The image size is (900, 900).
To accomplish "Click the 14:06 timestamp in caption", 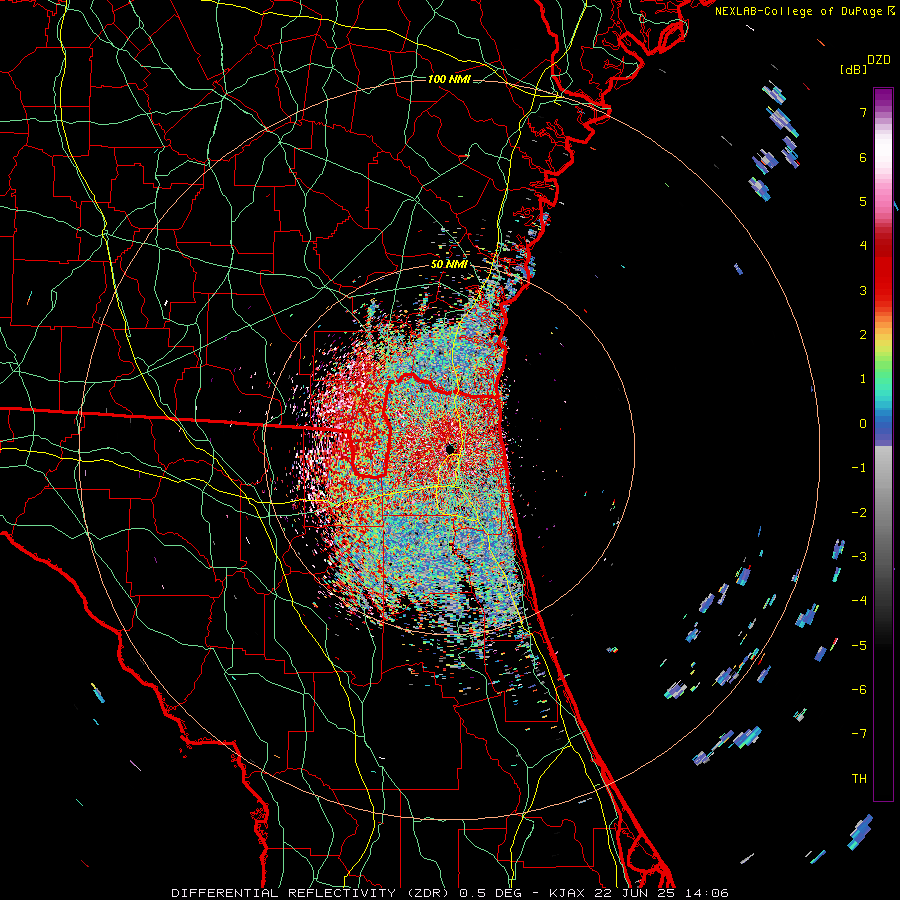I will [x=707, y=893].
